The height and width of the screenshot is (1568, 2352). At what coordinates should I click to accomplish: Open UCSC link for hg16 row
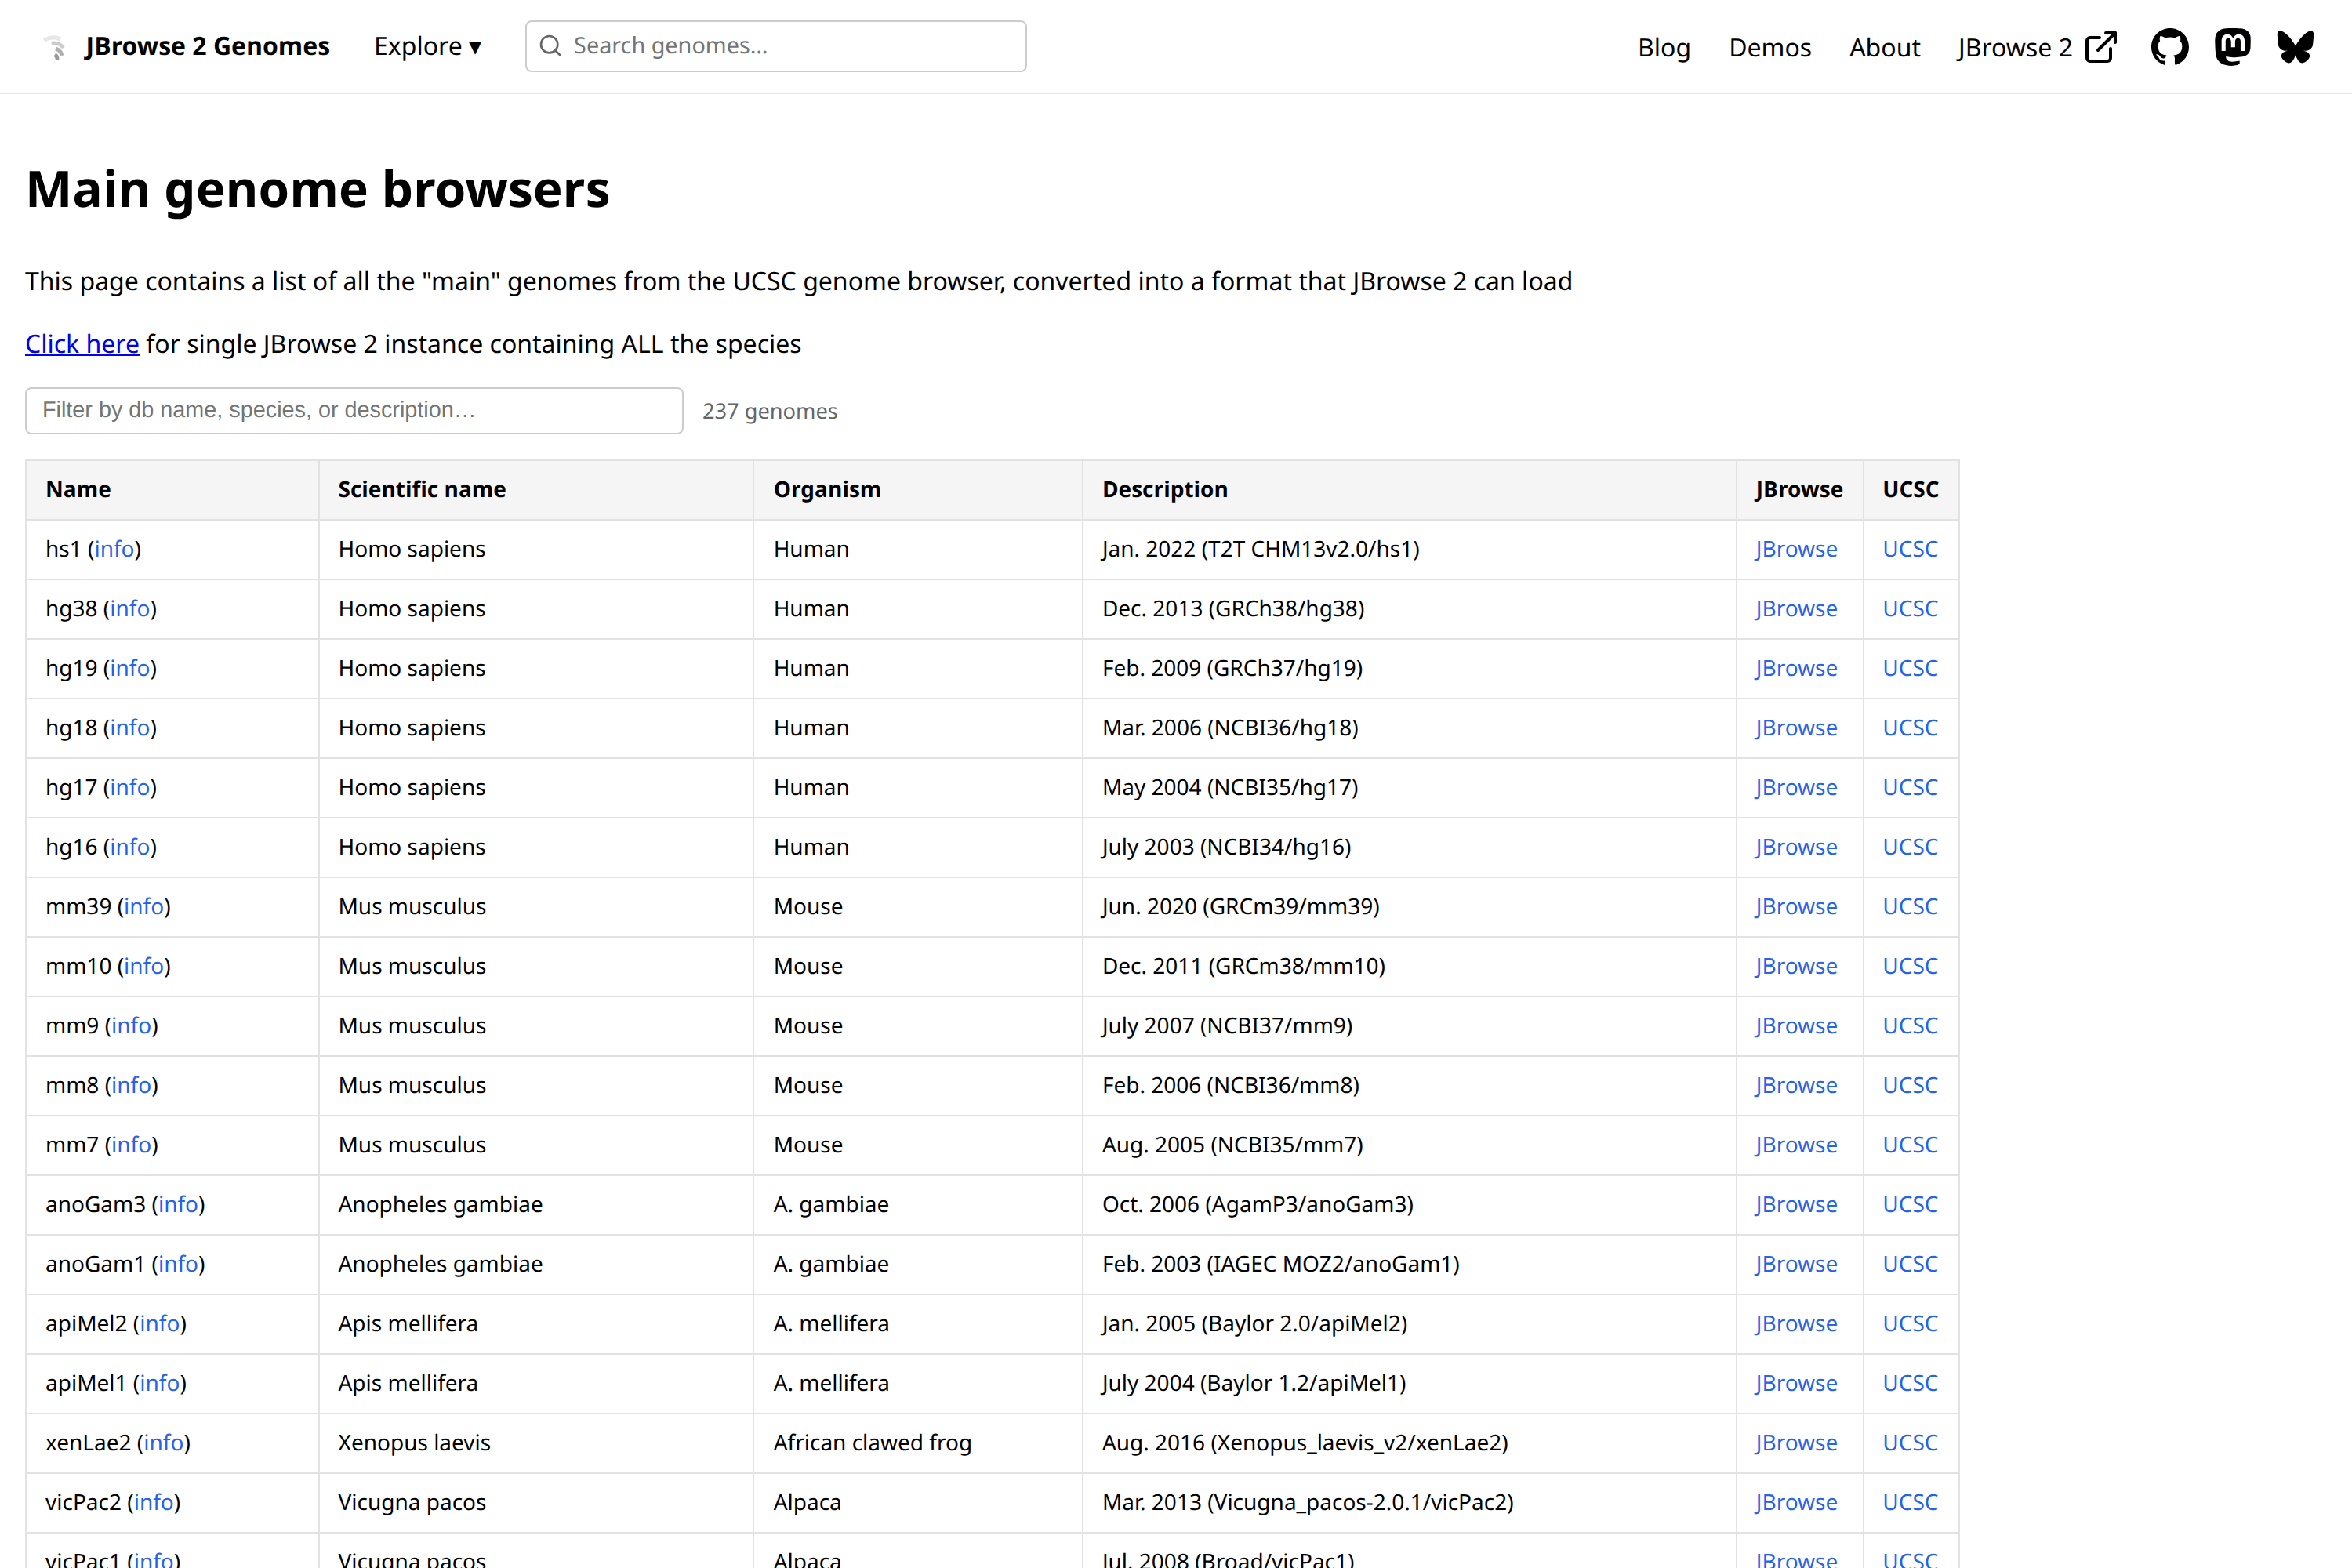(x=1910, y=847)
